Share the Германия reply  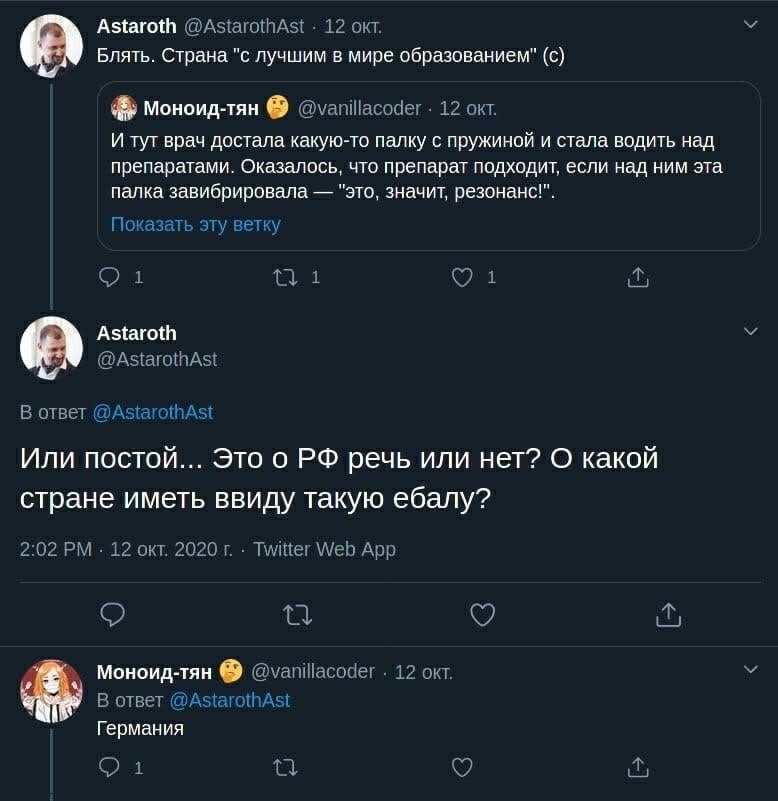tap(637, 767)
